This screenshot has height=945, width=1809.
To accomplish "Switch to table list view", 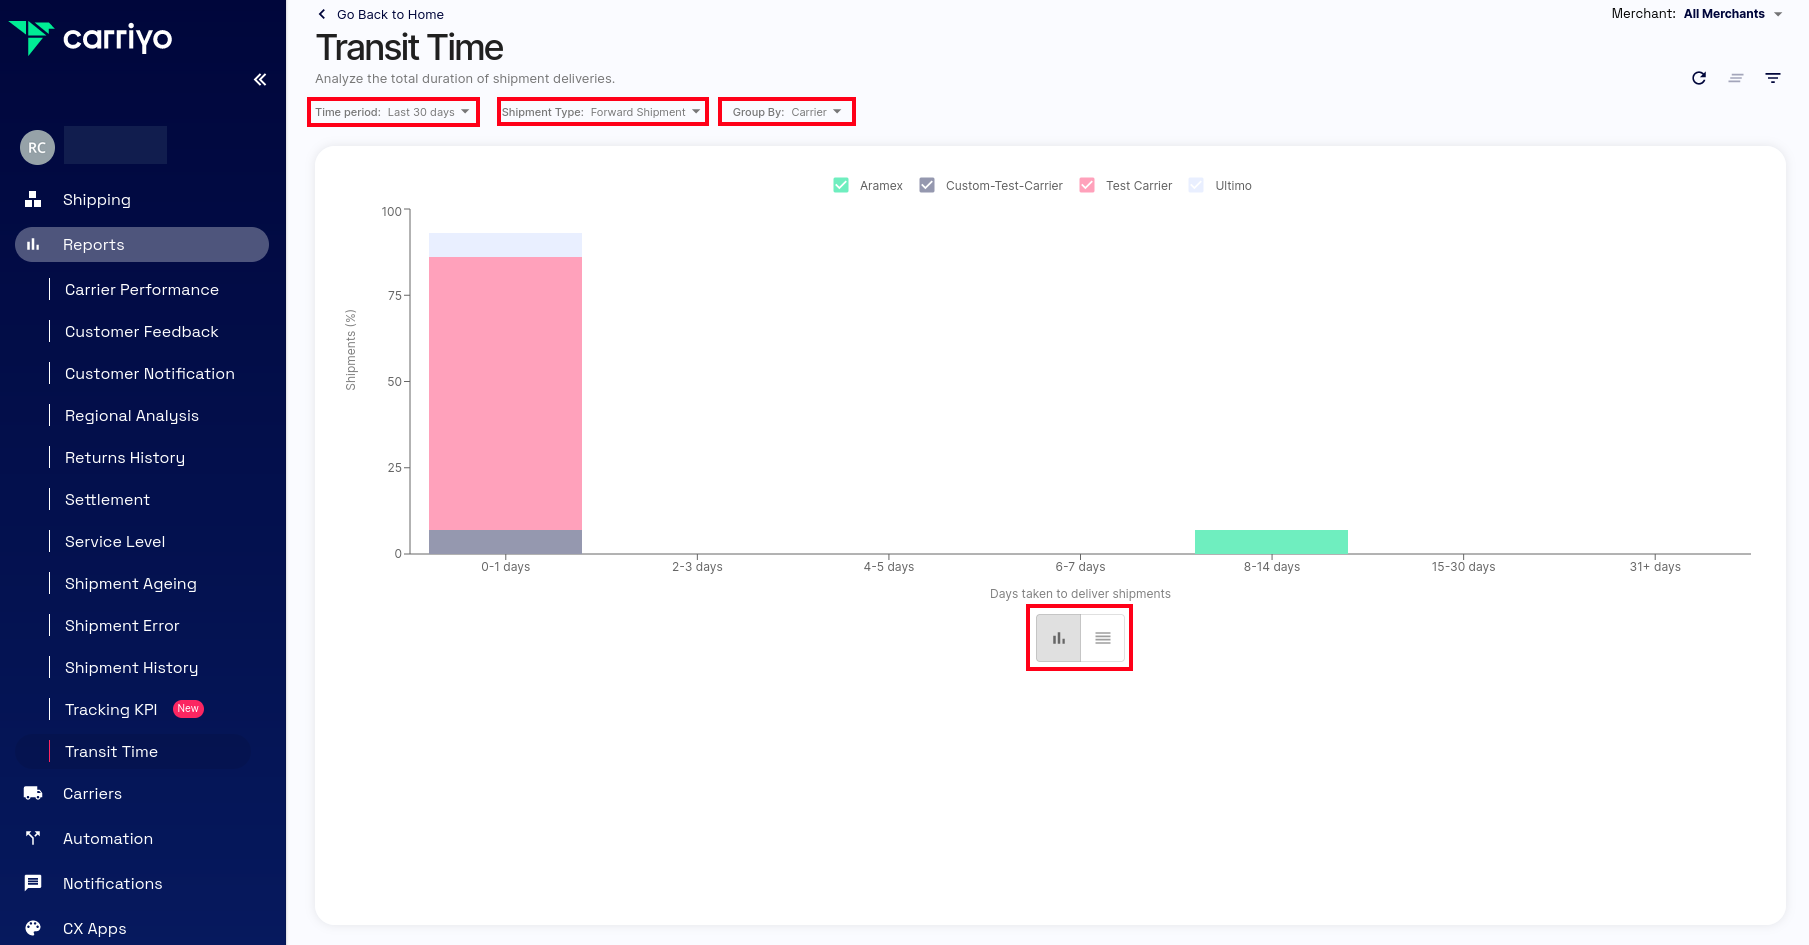I will click(x=1102, y=638).
